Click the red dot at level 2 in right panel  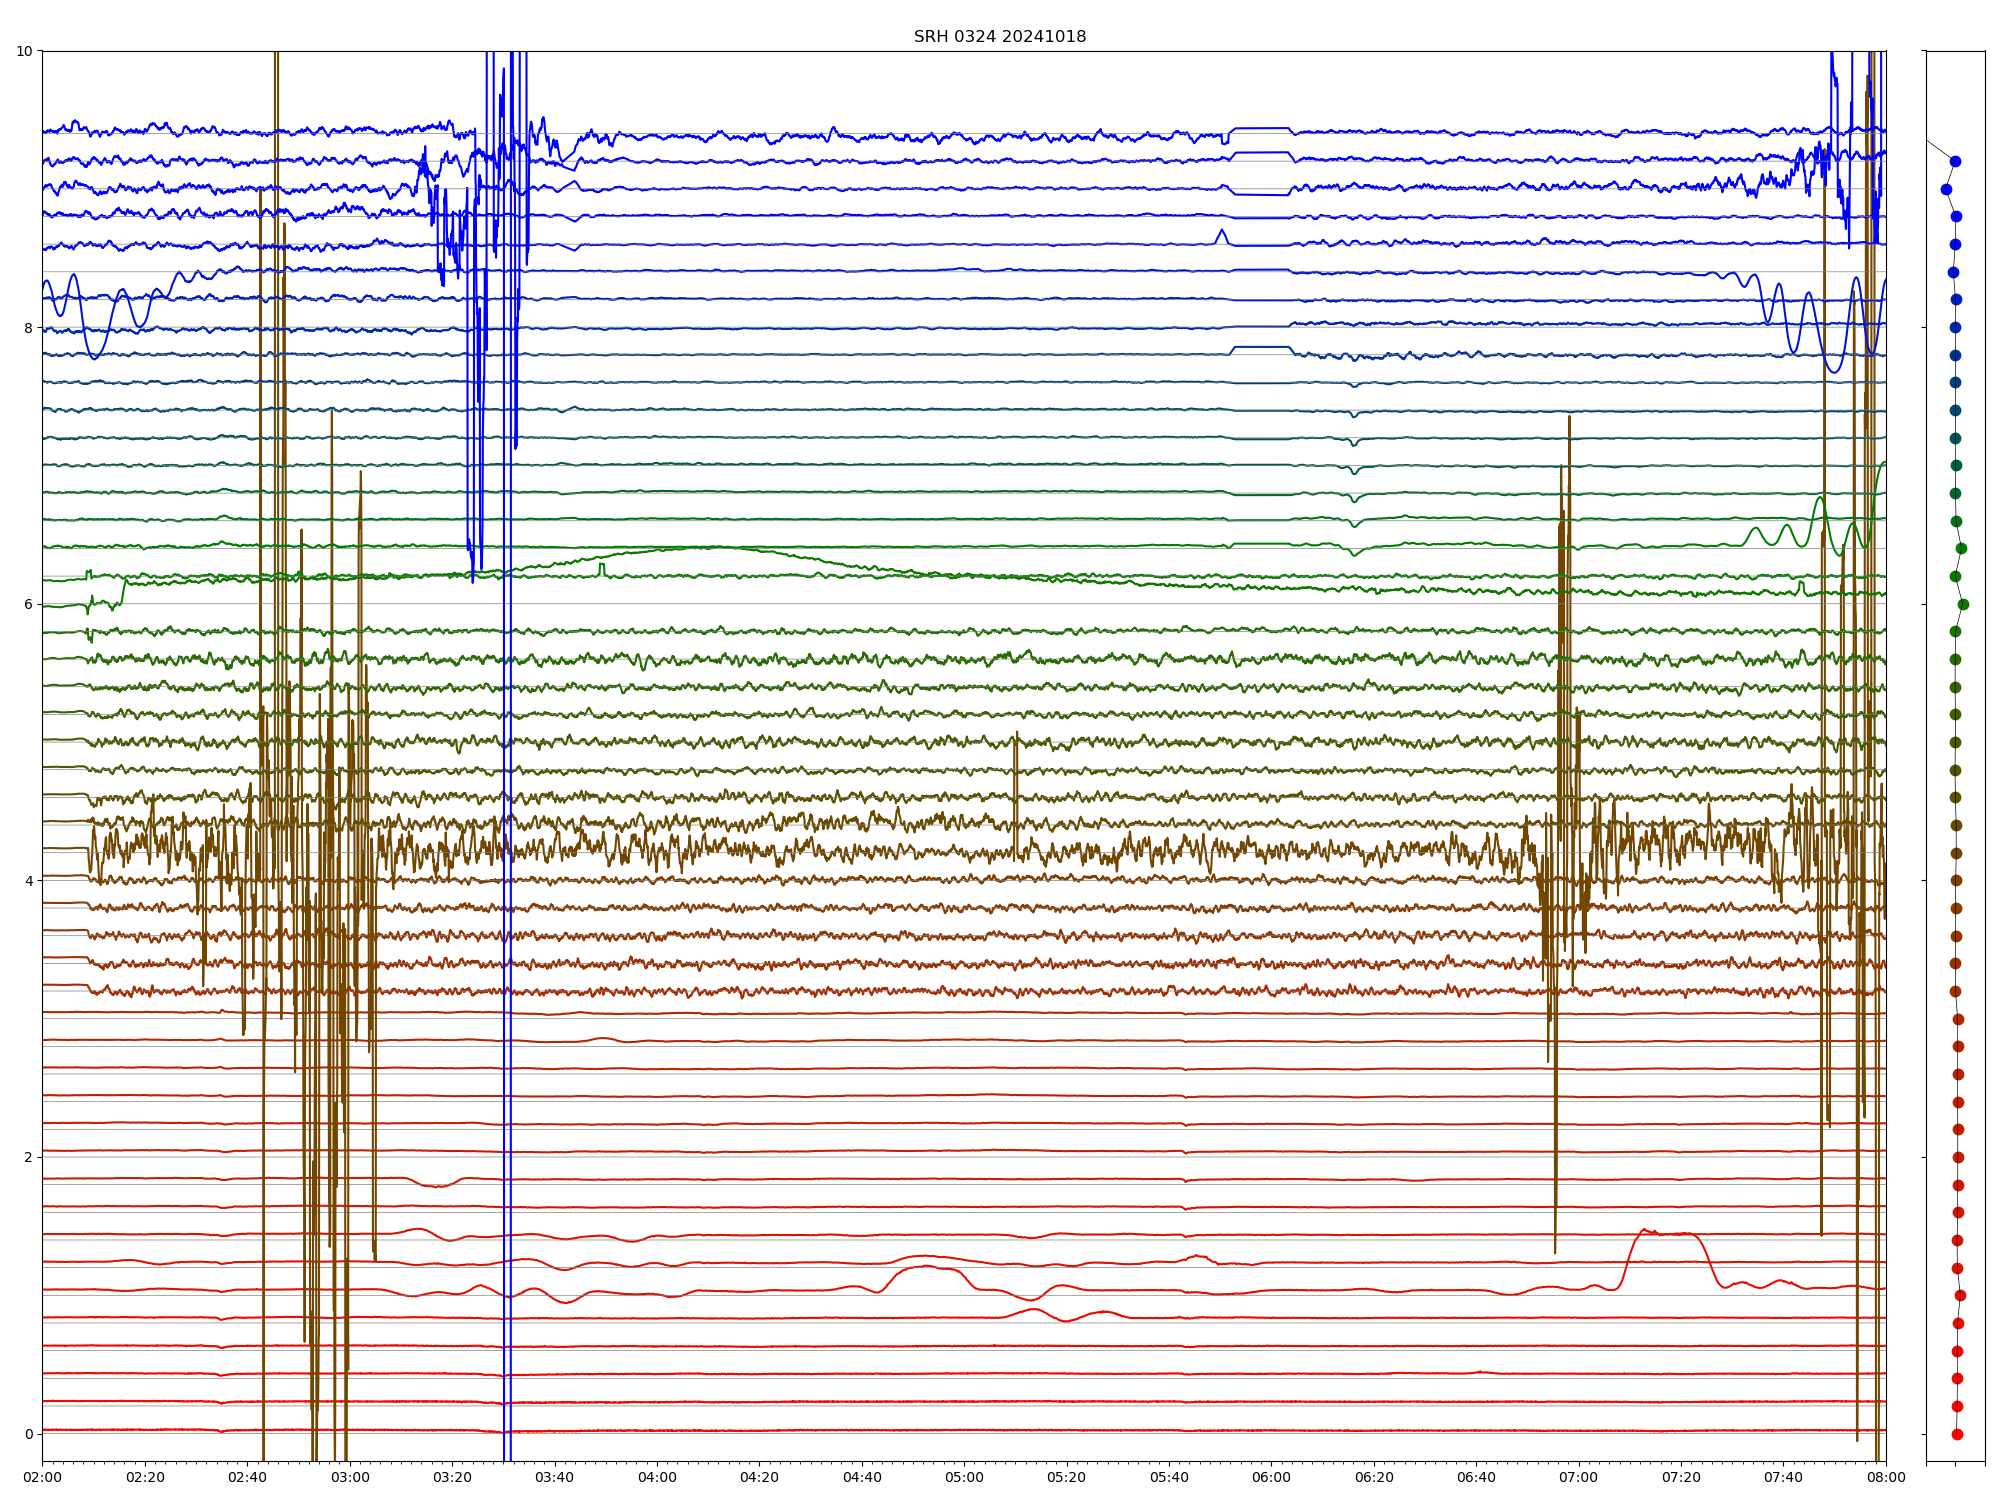click(1958, 1157)
